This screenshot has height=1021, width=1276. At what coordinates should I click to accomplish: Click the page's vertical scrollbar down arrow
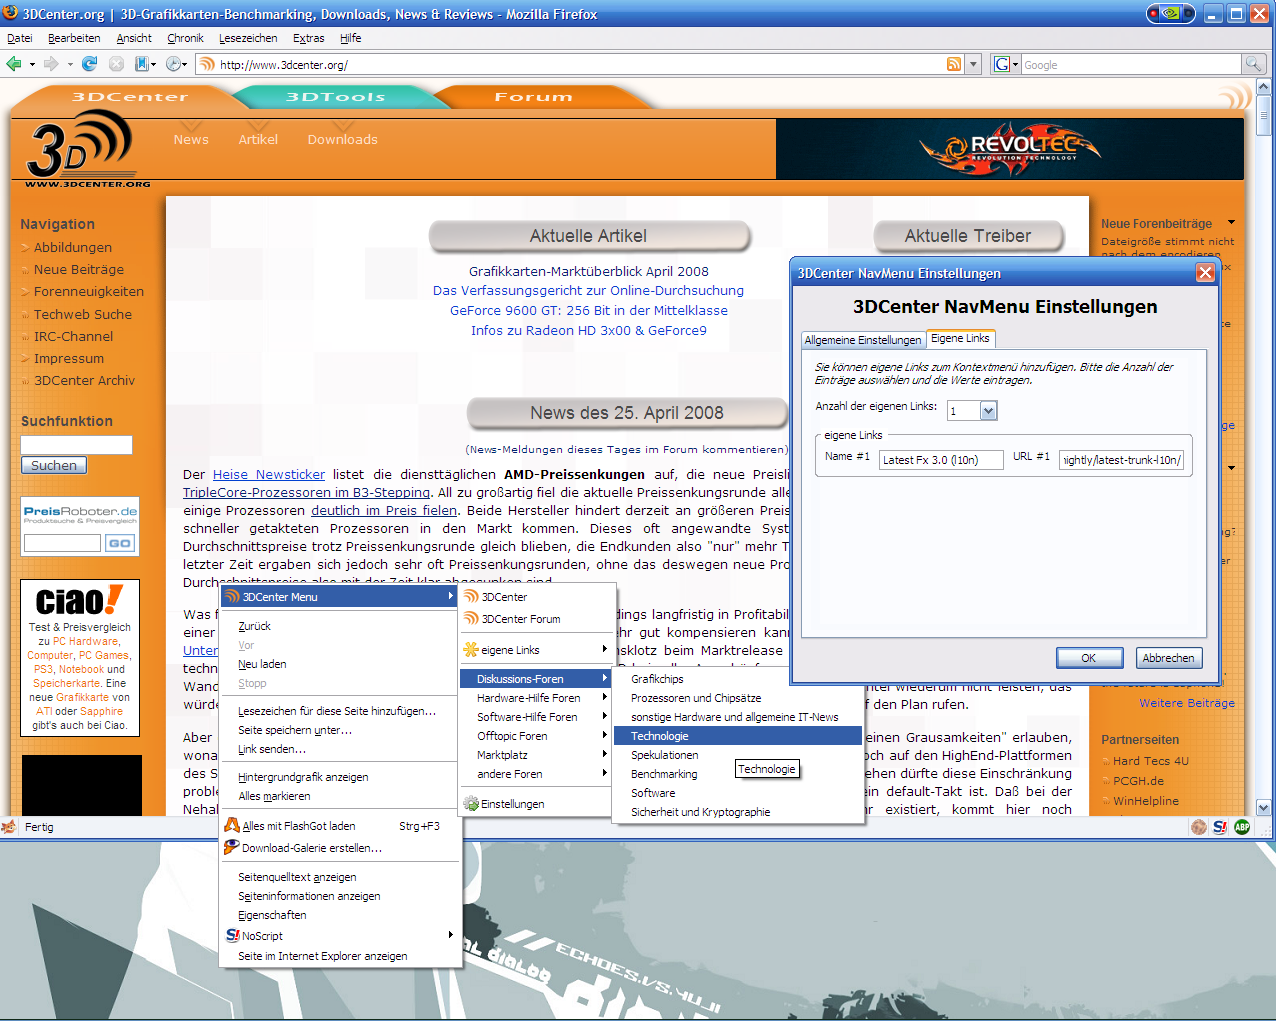[x=1263, y=808]
